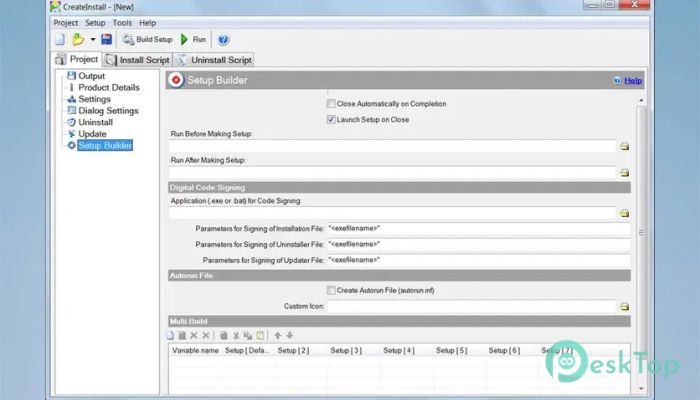700x400 pixels.
Task: Click the Setup [Defa.. column header
Action: click(x=248, y=350)
